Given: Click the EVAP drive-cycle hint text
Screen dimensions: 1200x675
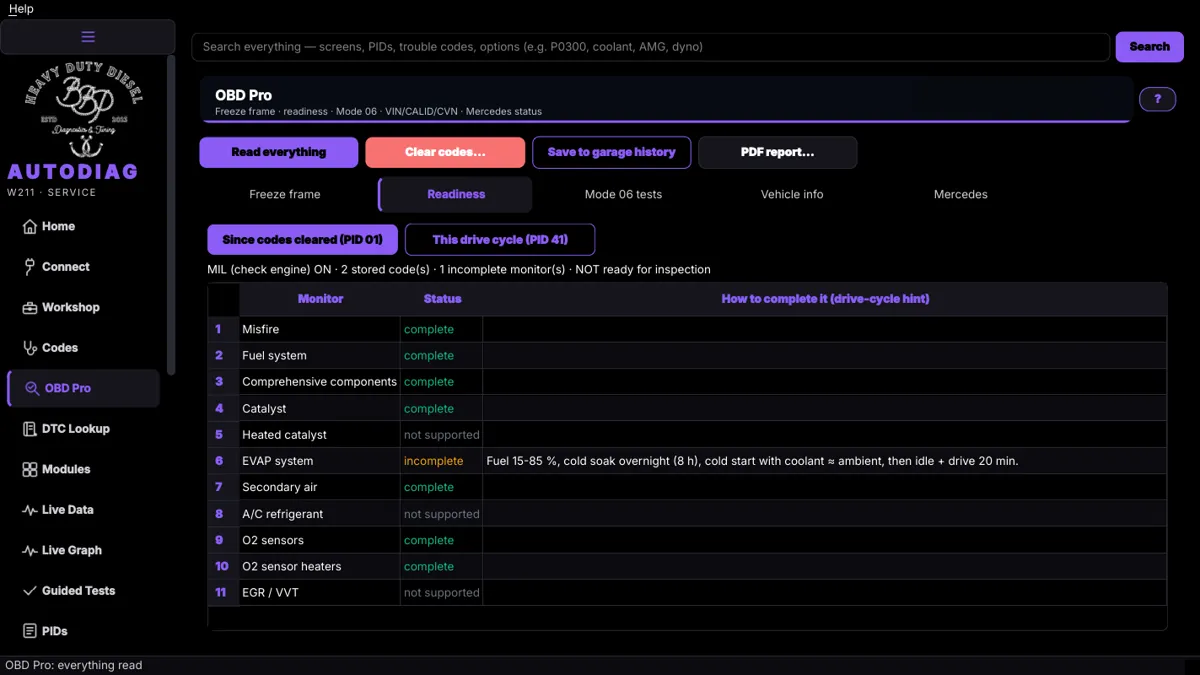Looking at the screenshot, I should (752, 461).
